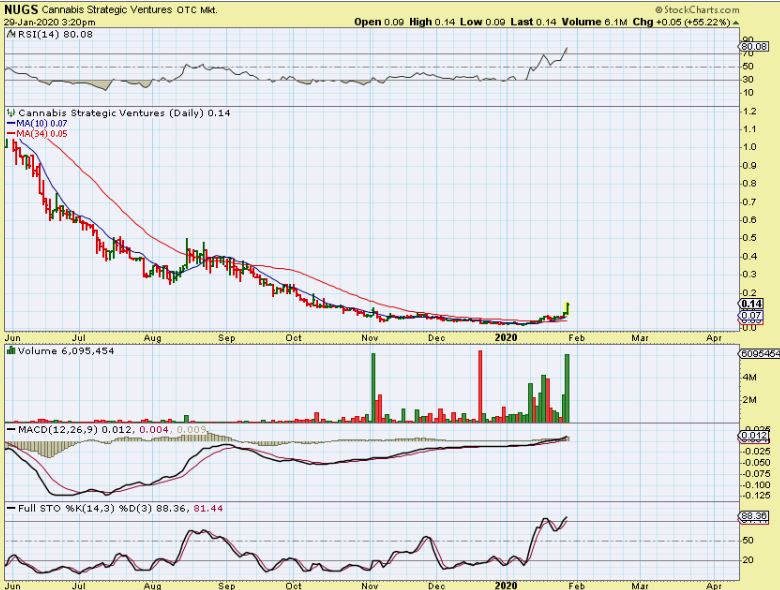Viewport: 780px width, 590px height.
Task: Click the black line marker before the MACD(12,26,9) label
Action: pos(11,429)
